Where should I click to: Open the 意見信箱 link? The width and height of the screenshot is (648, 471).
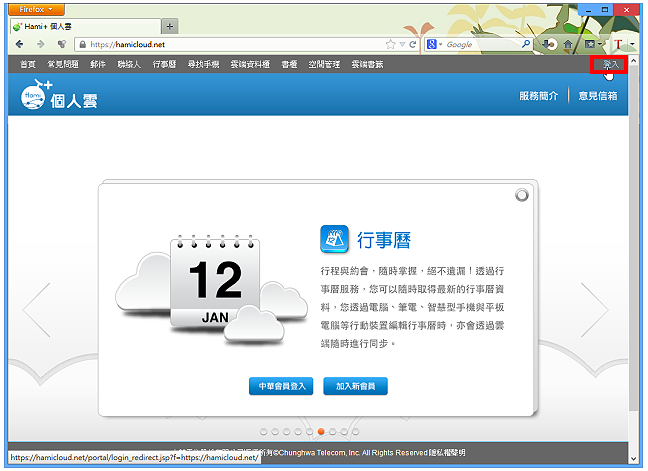pos(598,96)
